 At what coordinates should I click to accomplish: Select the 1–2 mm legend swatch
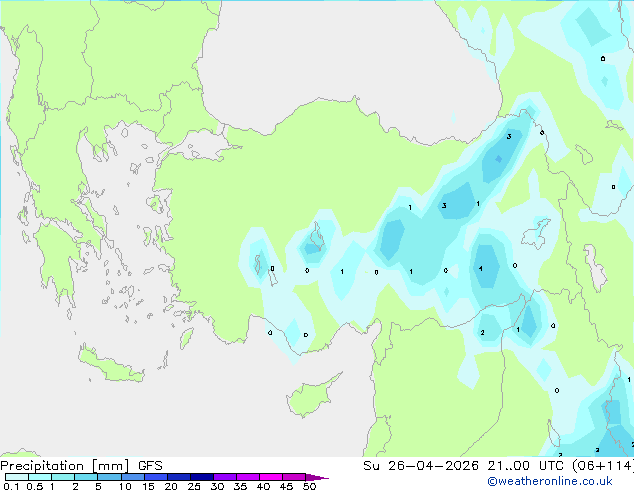(x=63, y=477)
